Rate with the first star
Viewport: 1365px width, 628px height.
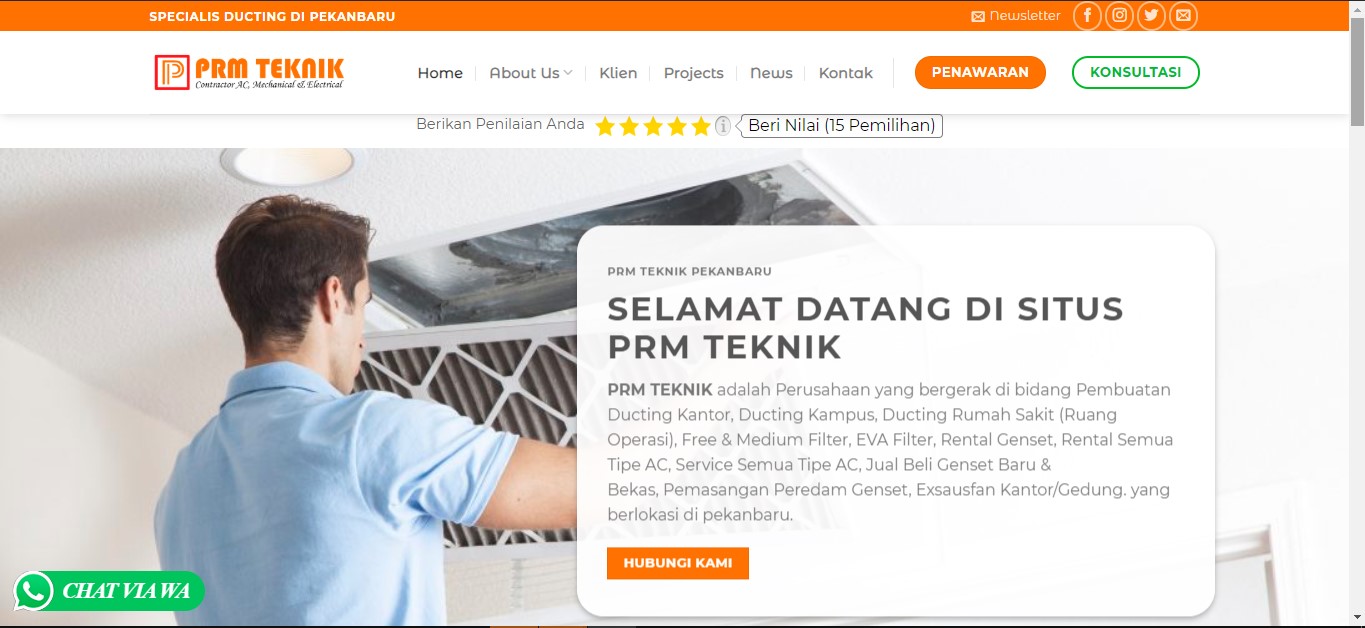[x=605, y=126]
